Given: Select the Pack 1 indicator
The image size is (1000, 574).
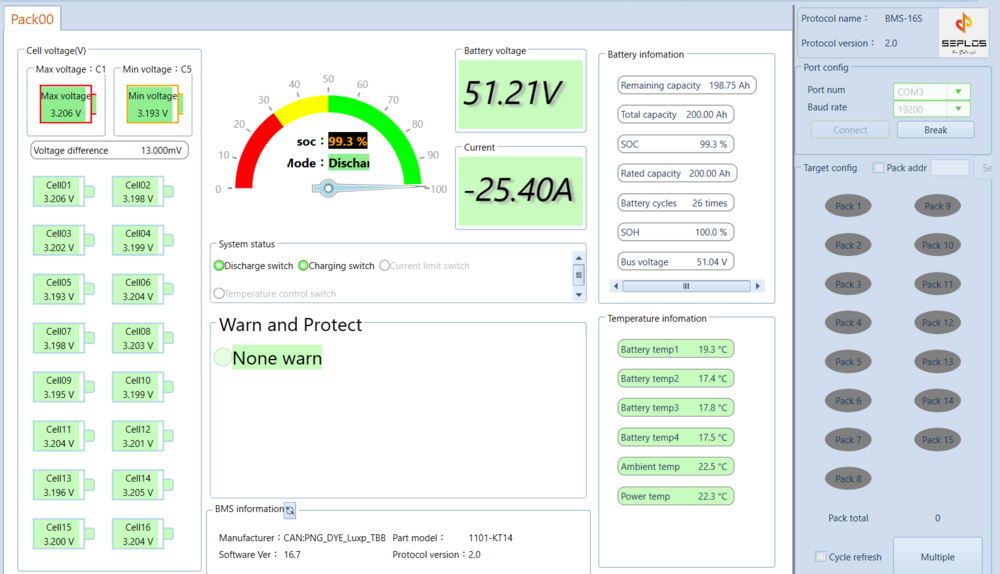Looking at the screenshot, I should (x=848, y=206).
